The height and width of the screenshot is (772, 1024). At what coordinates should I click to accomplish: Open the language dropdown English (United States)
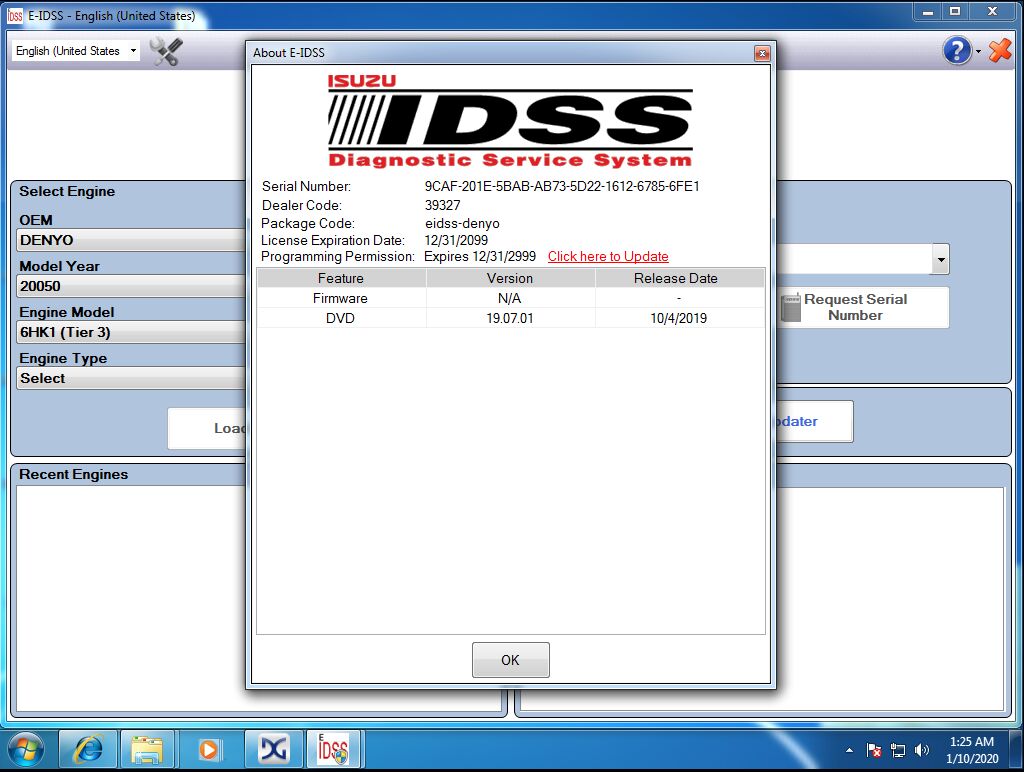coord(76,50)
